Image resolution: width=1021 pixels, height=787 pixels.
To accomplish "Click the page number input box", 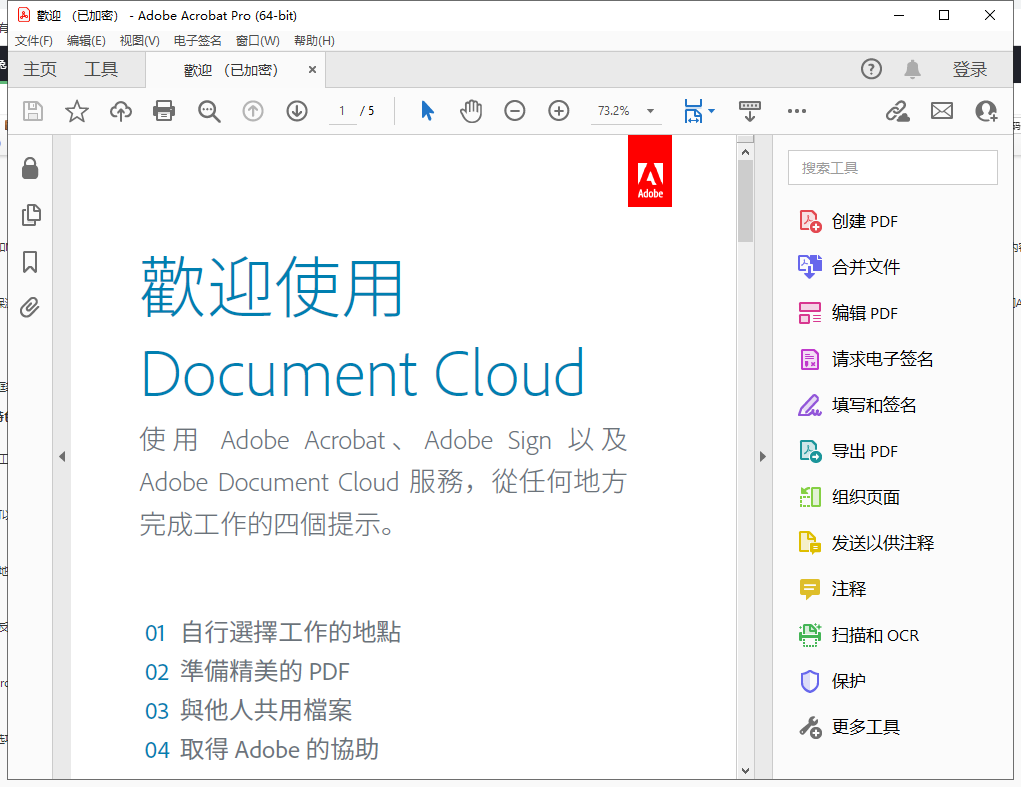I will coord(342,111).
